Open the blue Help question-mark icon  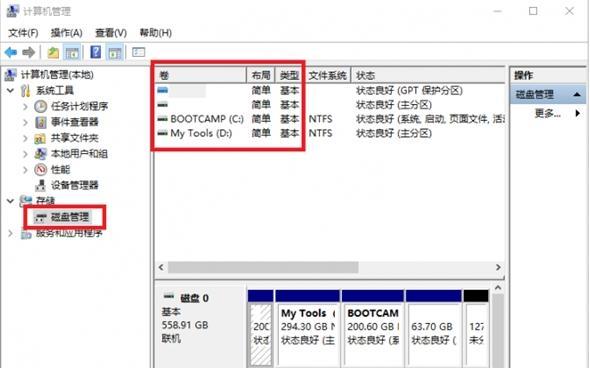(96, 52)
